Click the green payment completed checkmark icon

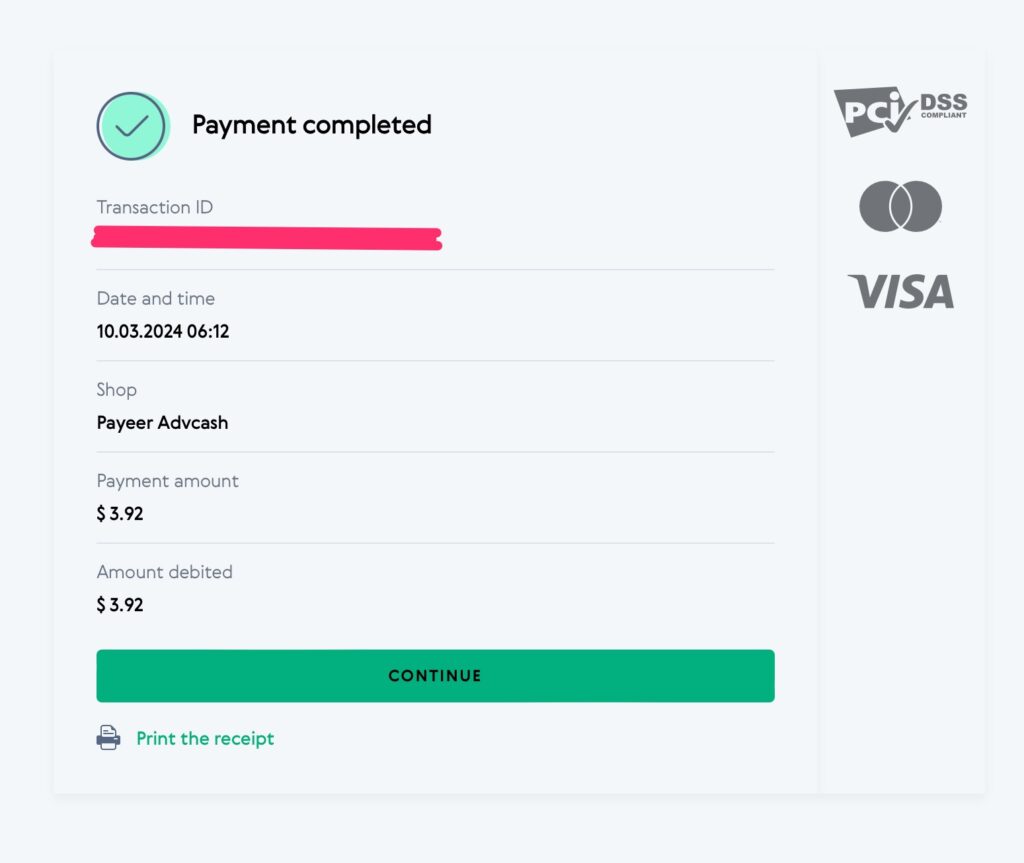pyautogui.click(x=133, y=126)
